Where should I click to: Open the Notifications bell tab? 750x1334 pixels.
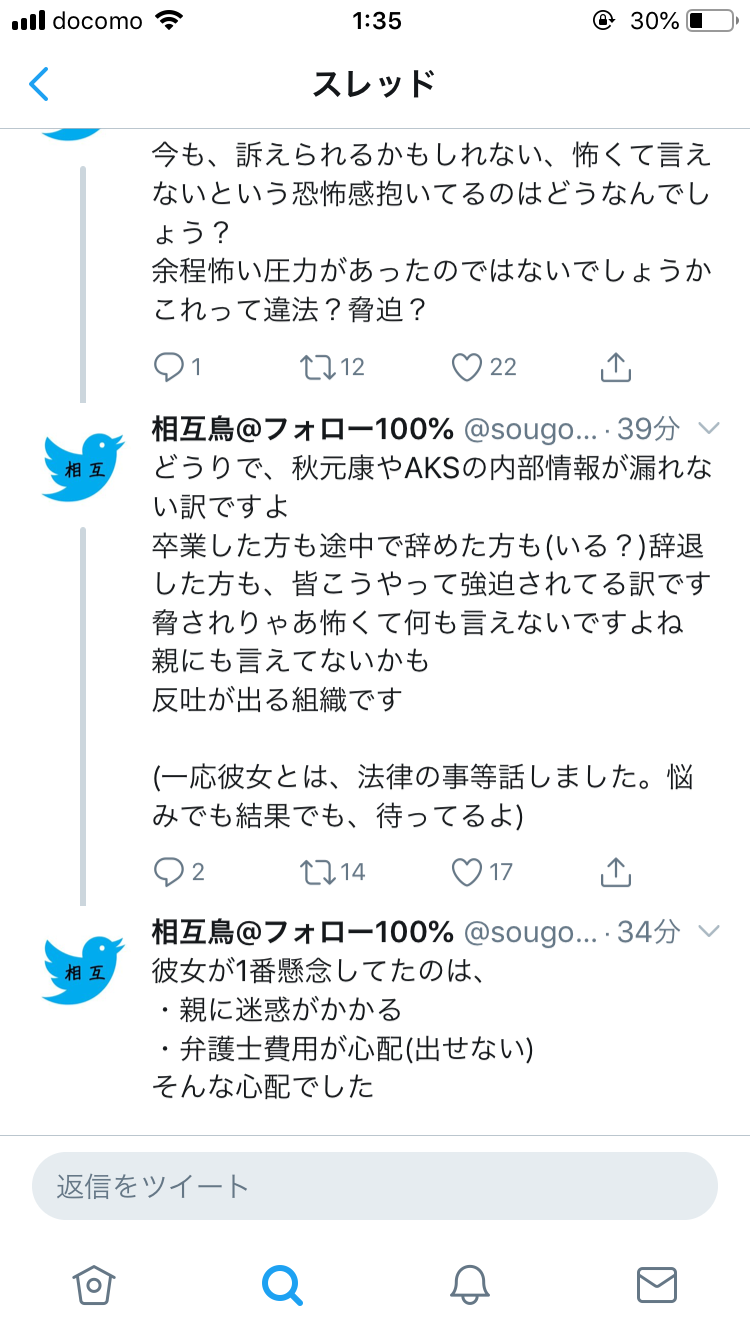pyautogui.click(x=468, y=1284)
